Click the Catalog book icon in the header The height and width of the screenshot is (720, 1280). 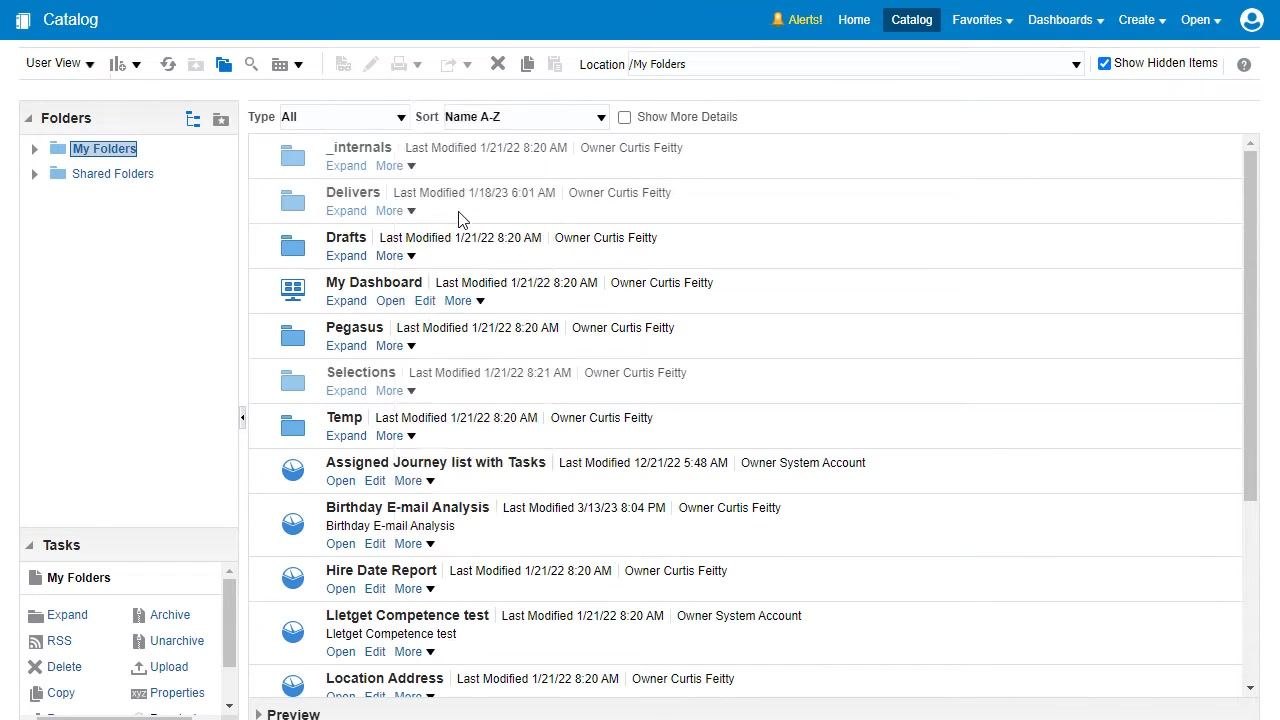pyautogui.click(x=23, y=20)
